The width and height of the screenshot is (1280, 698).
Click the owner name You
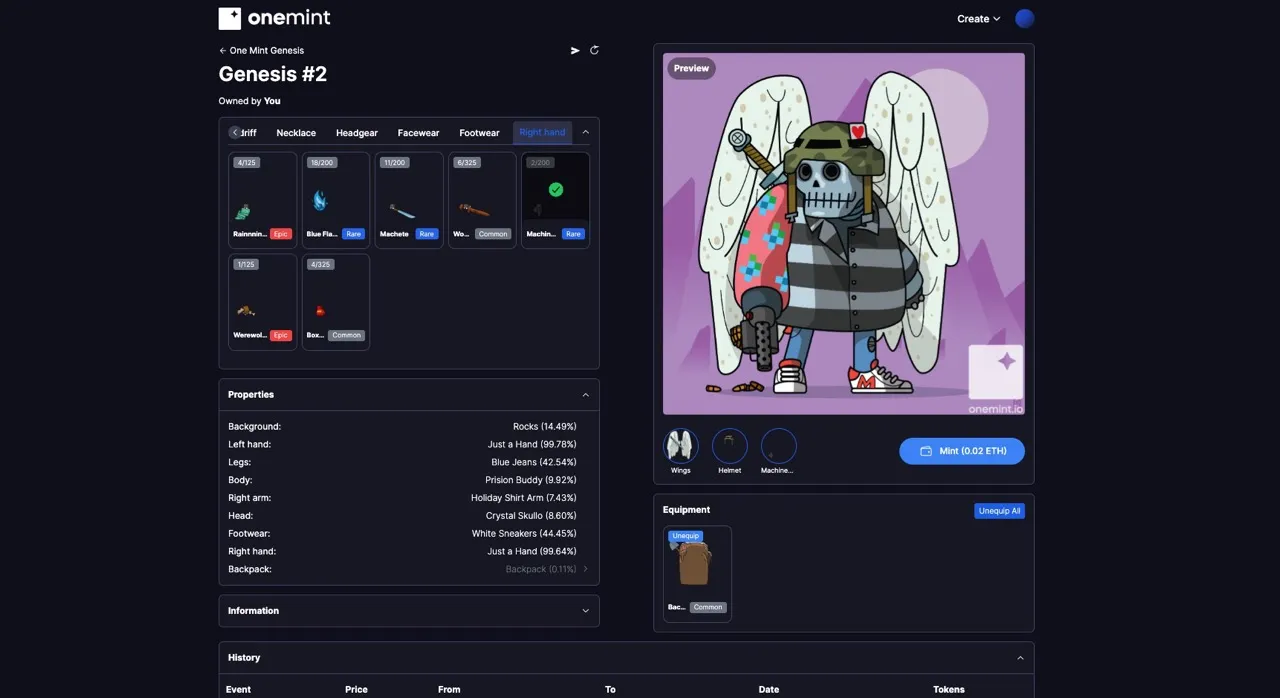click(272, 101)
